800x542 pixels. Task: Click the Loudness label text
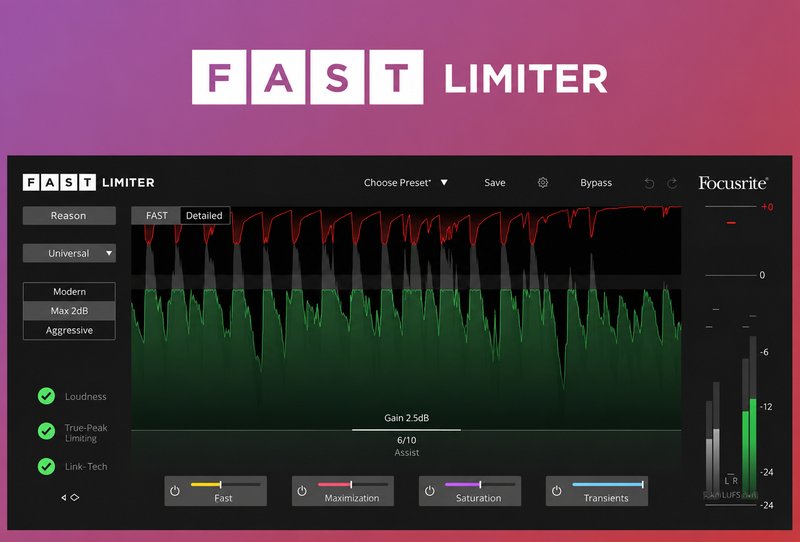(x=86, y=397)
